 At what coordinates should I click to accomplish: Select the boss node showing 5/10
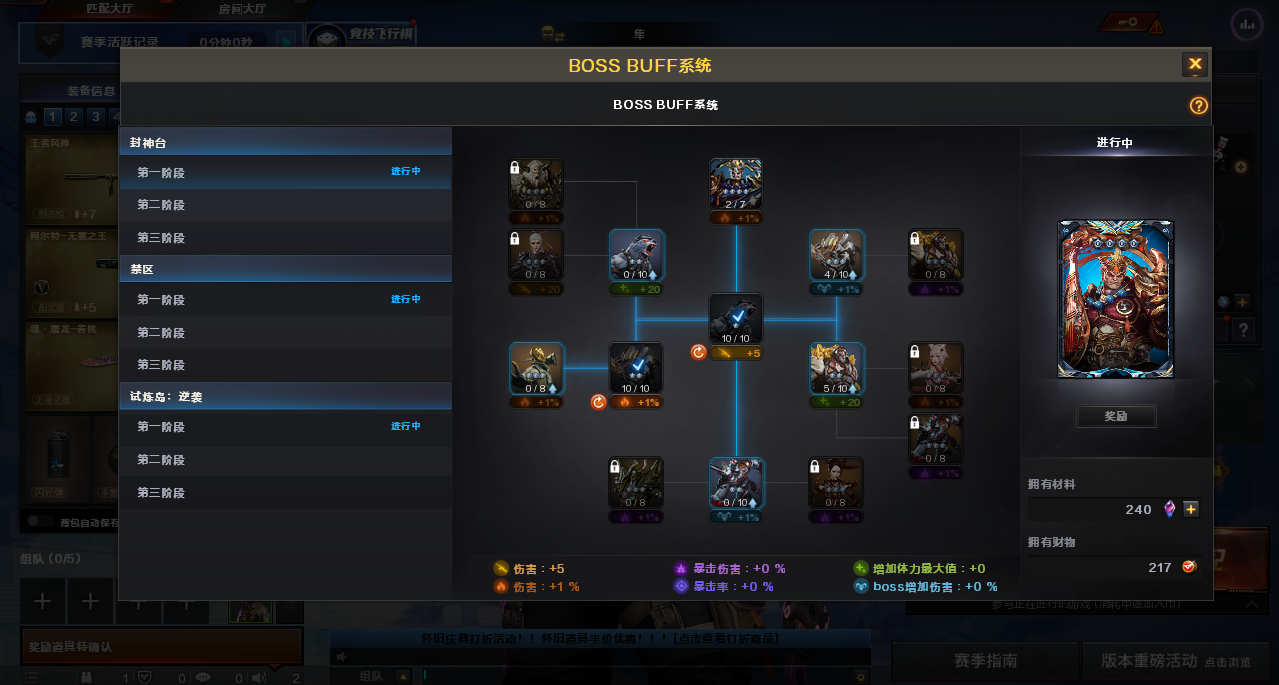pyautogui.click(x=837, y=369)
